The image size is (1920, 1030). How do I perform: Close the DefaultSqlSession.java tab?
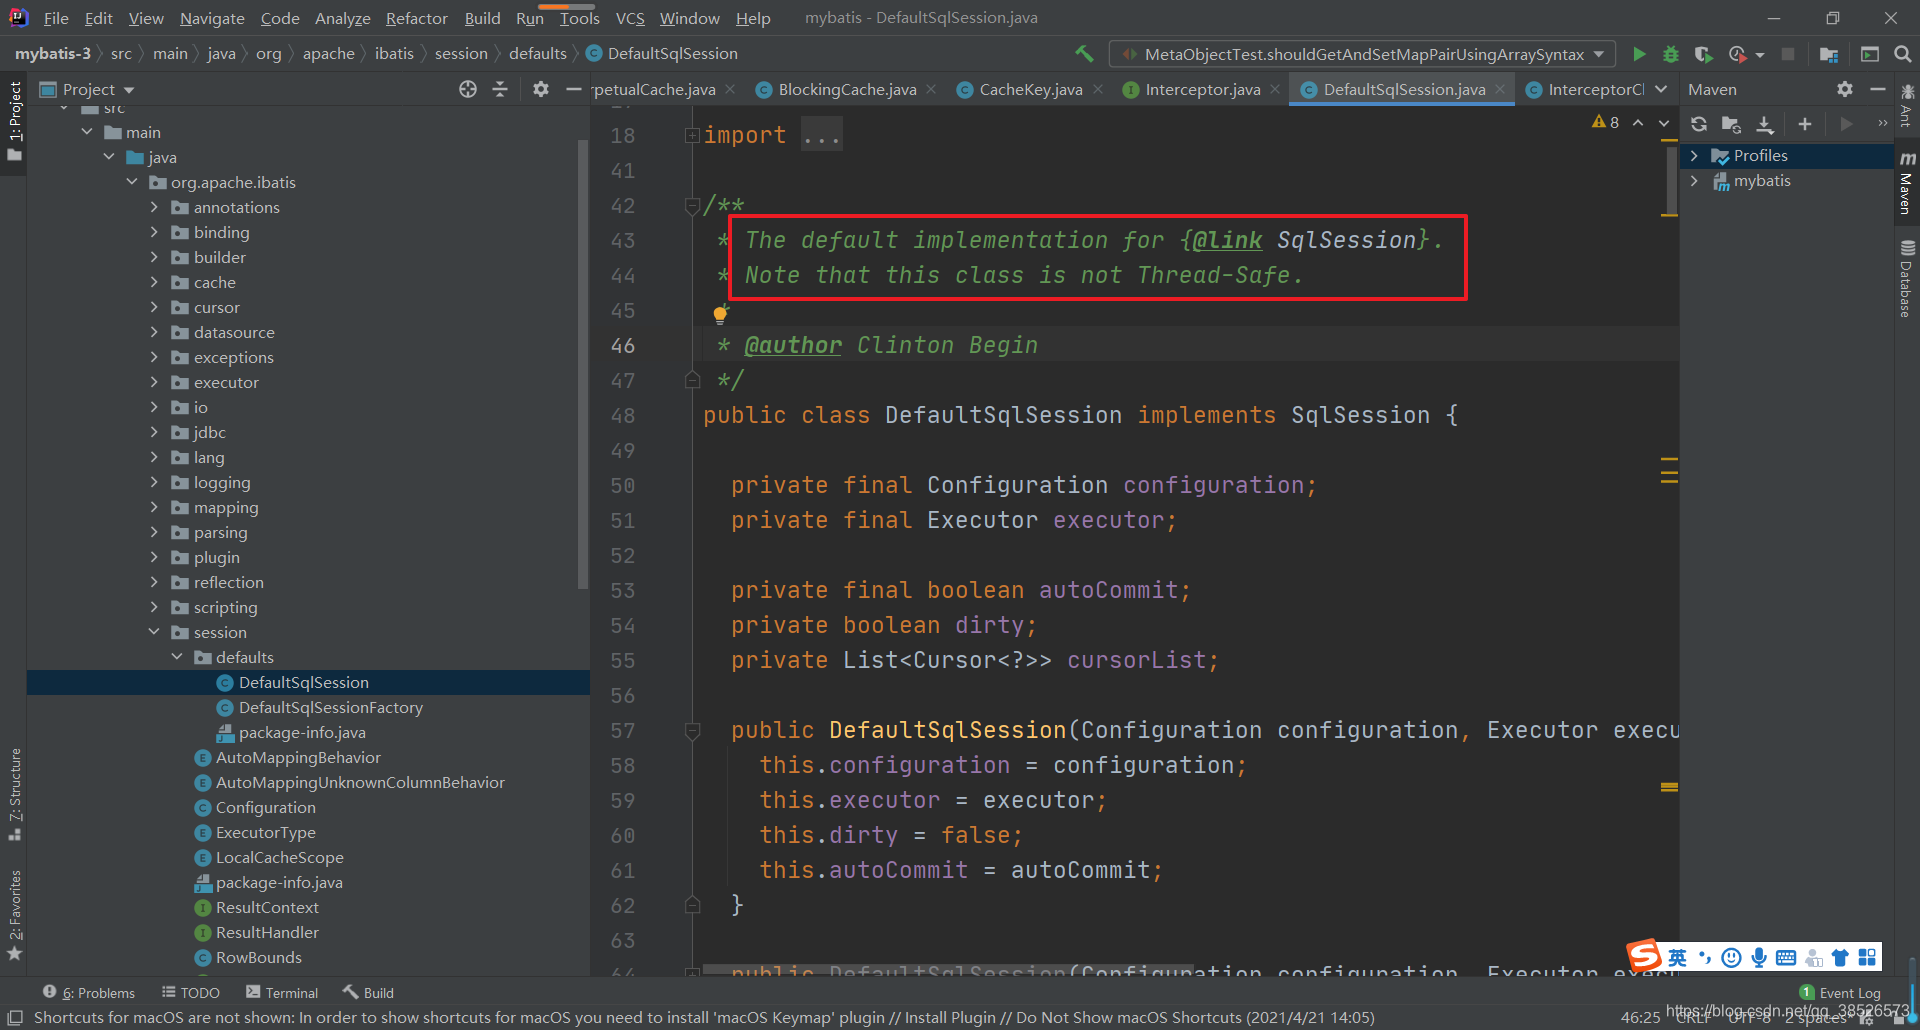(1500, 89)
